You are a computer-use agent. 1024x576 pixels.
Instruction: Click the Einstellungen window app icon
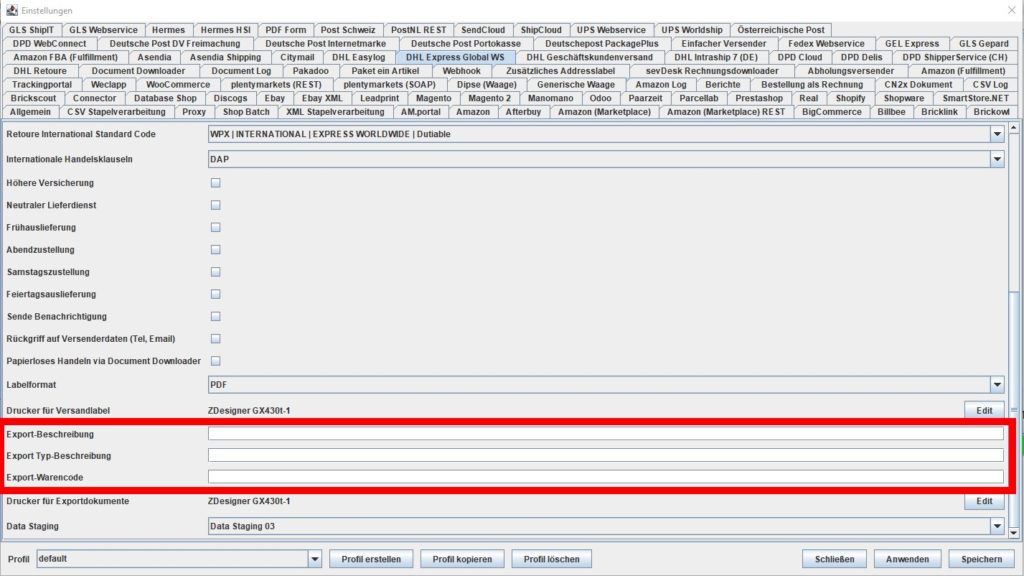(x=12, y=10)
